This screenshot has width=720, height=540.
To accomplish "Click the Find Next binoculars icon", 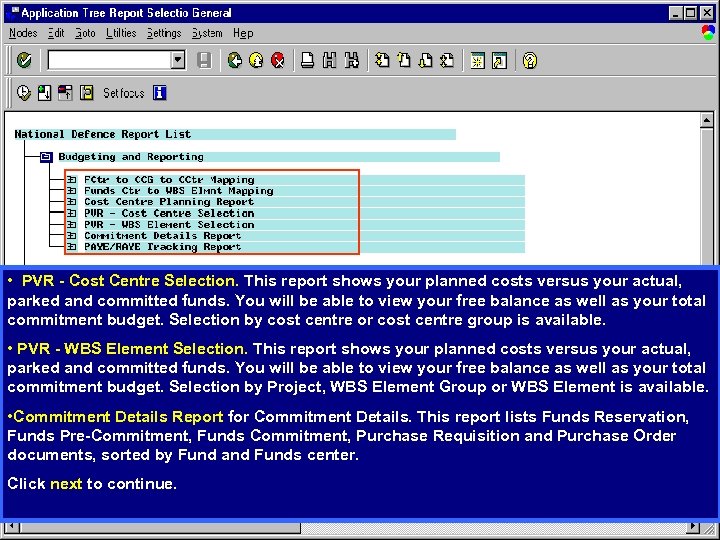I will tap(351, 60).
